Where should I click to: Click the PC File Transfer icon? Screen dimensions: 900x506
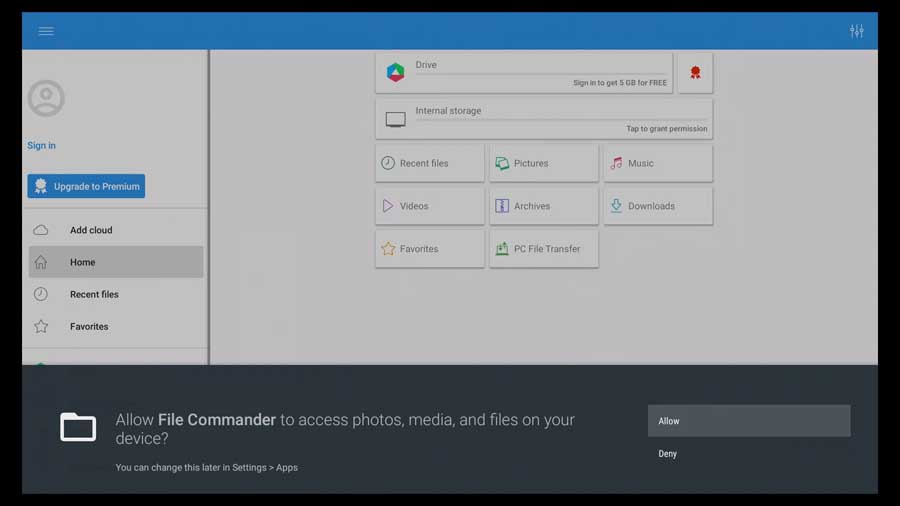(x=502, y=248)
